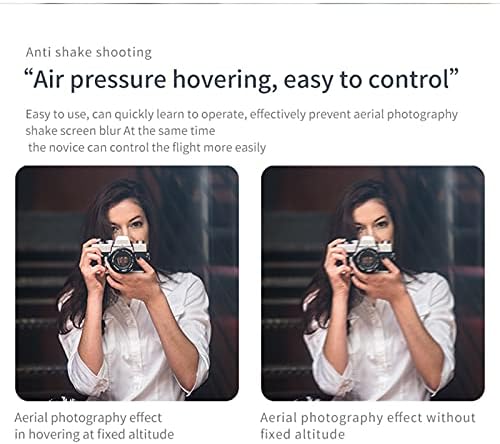Click caption "Aerial photography effect in hovering"
This screenshot has height=444, width=500.
coord(94,426)
